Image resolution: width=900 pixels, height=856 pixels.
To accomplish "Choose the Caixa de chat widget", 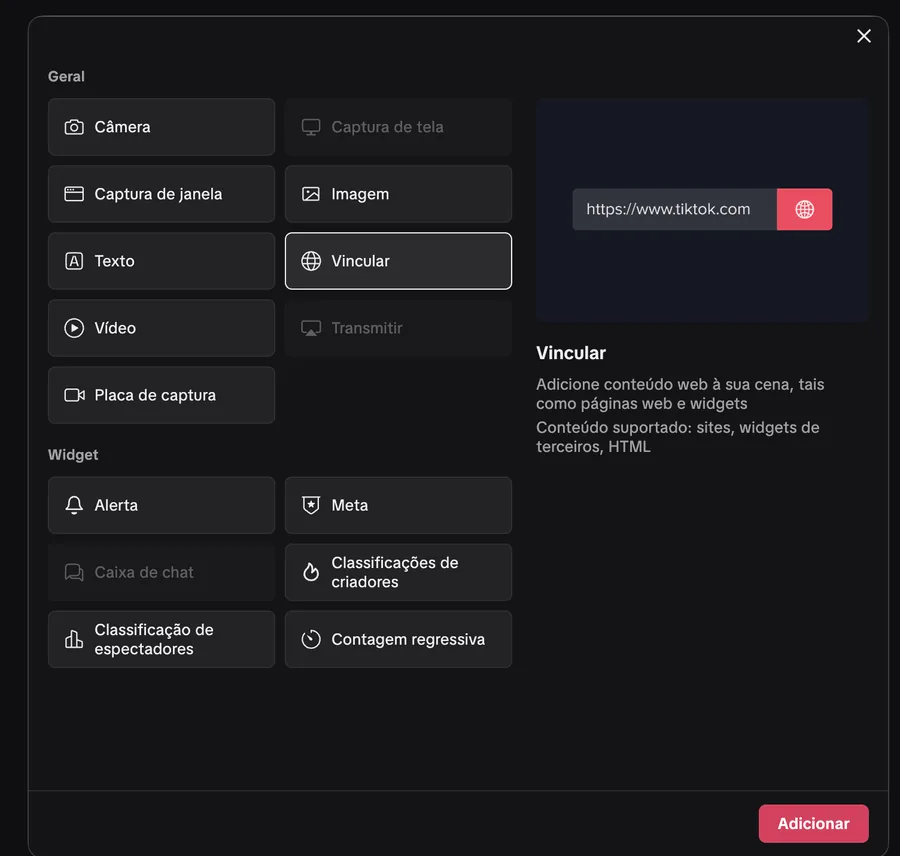I will tap(161, 572).
